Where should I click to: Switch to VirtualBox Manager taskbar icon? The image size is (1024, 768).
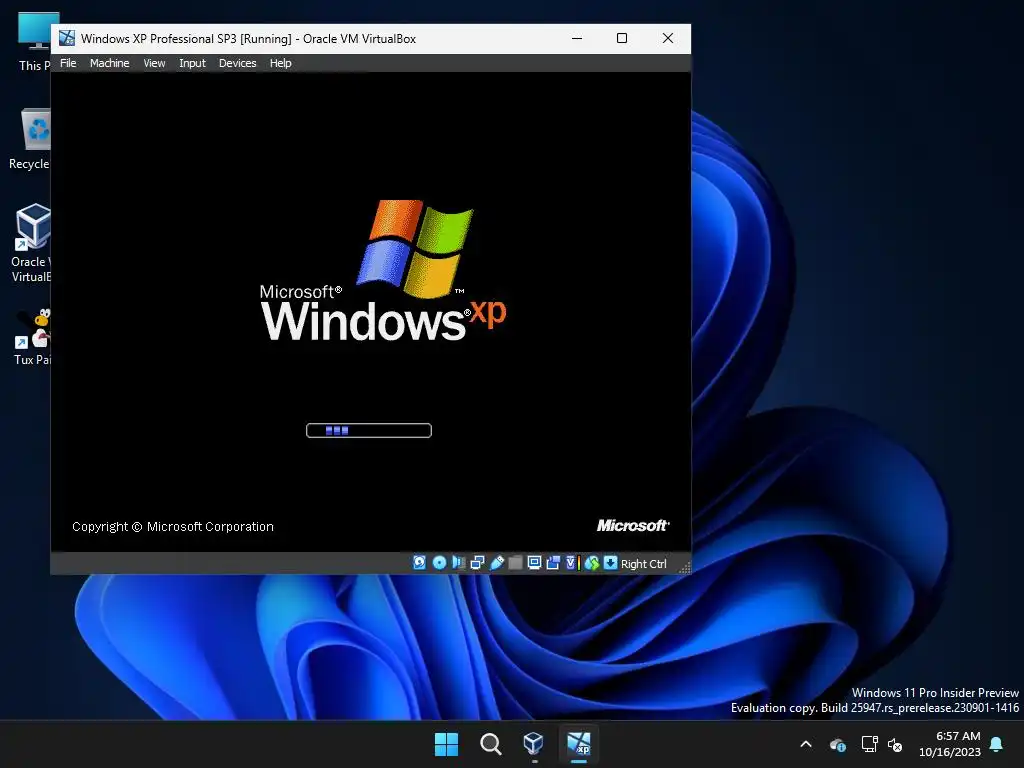point(534,744)
